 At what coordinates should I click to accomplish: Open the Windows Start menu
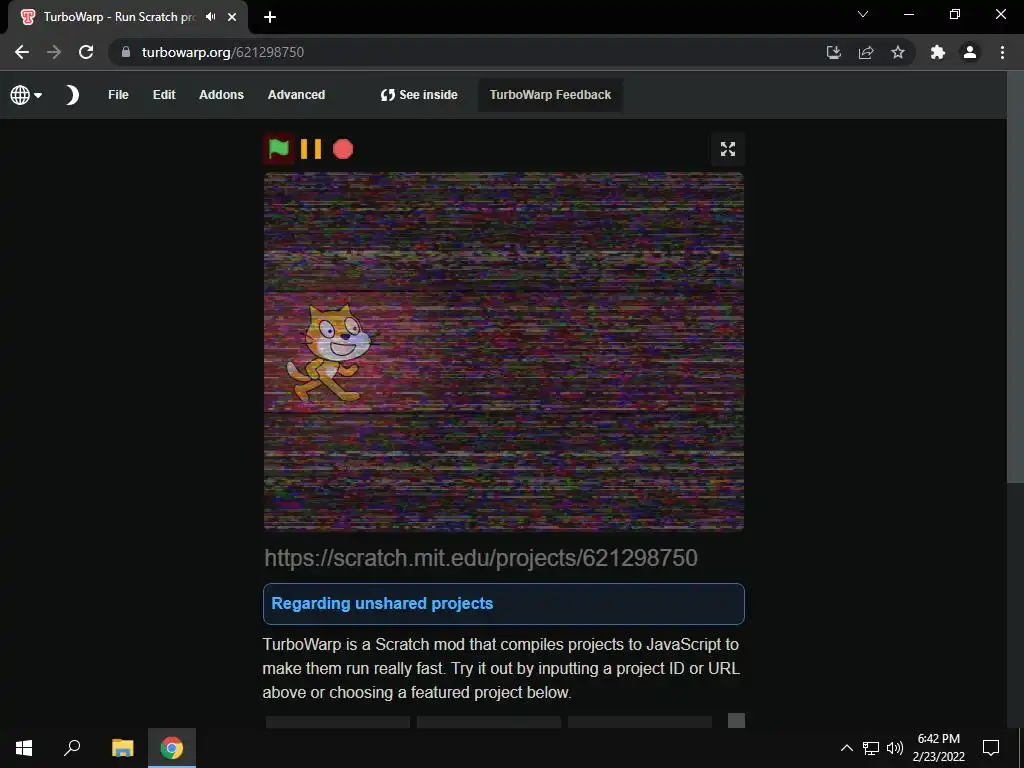24,748
